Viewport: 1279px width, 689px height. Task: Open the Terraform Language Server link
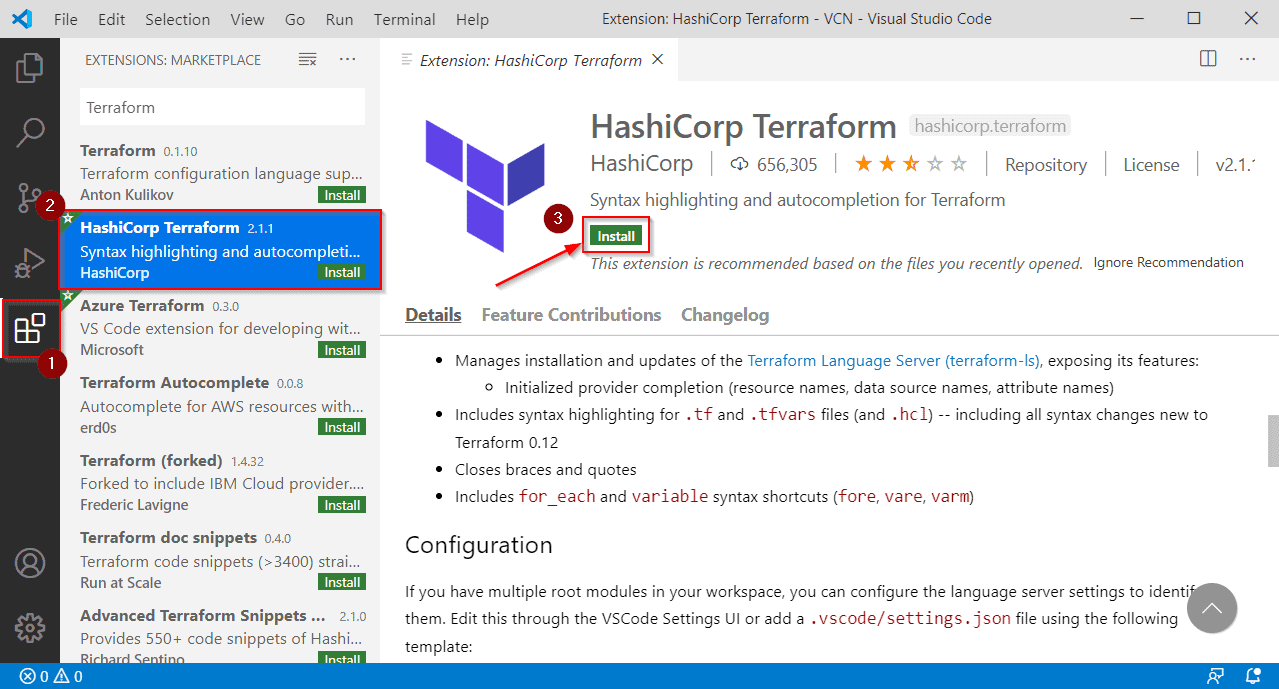coord(893,360)
